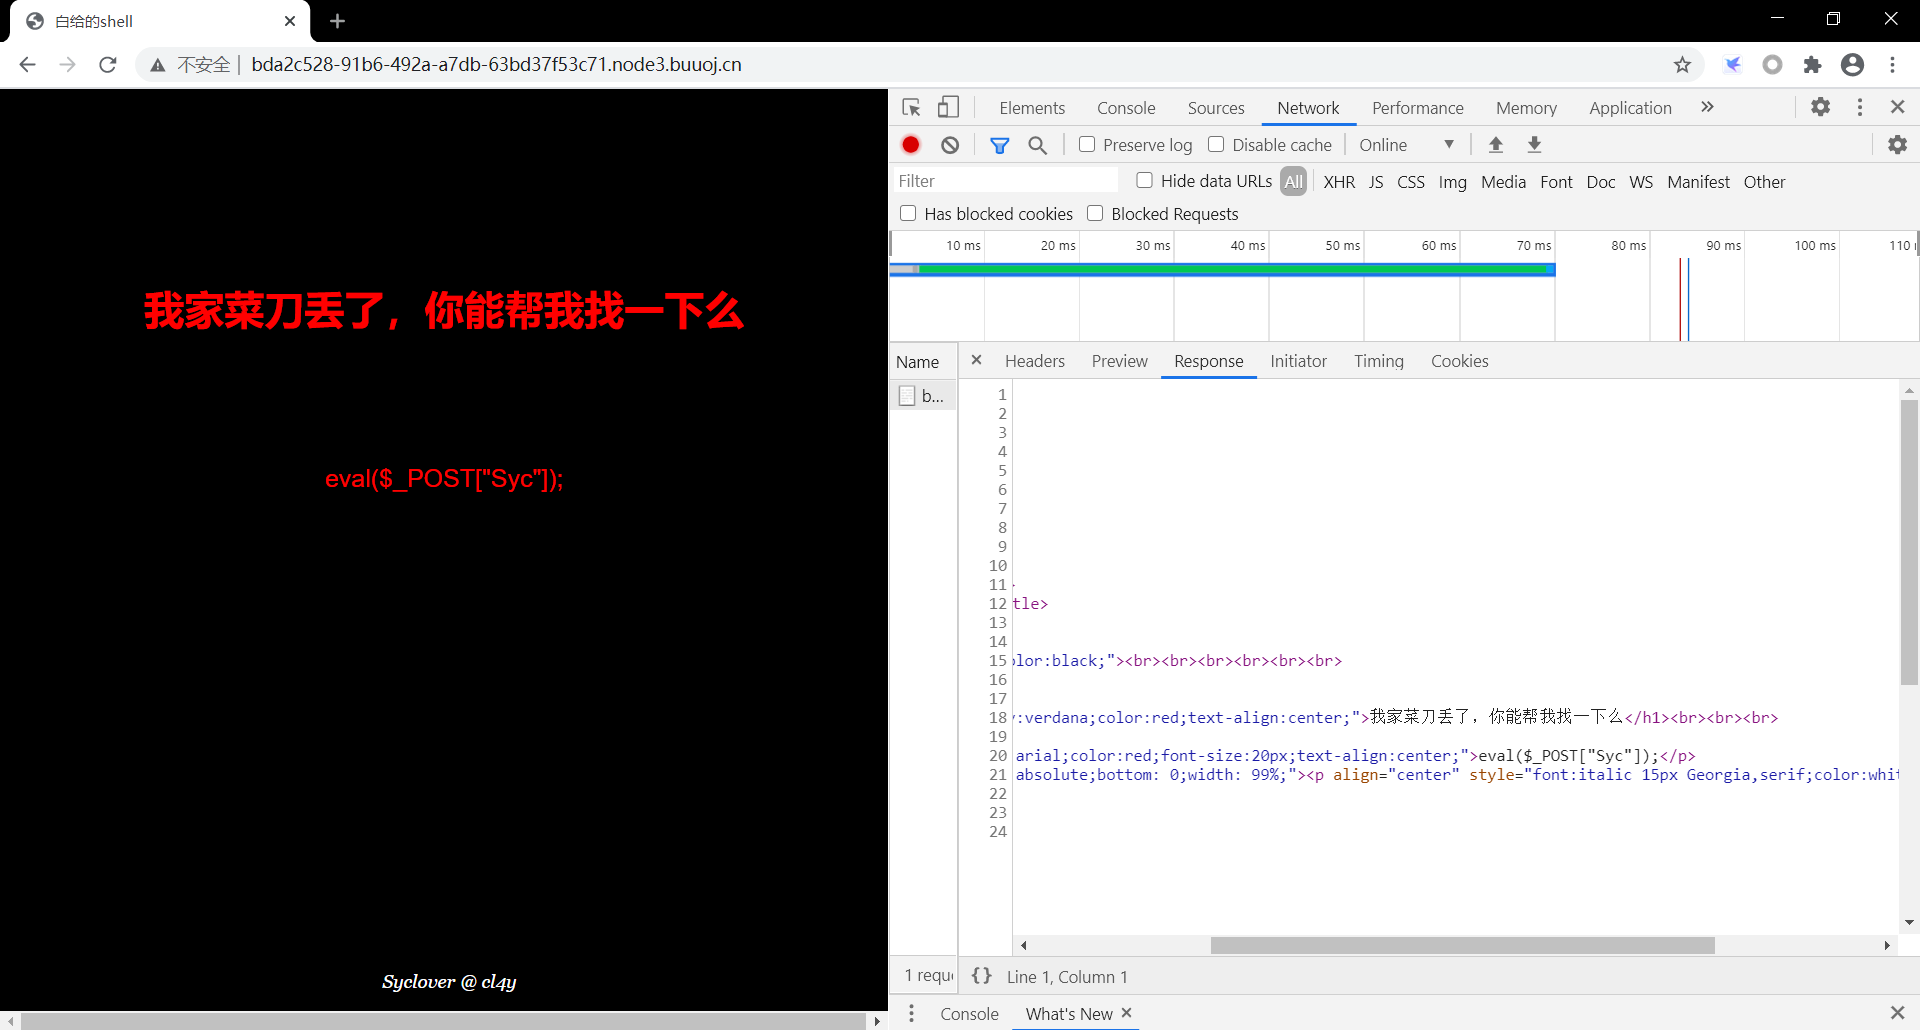This screenshot has width=1920, height=1030.
Task: Focus the network Filter input field
Action: pos(1006,181)
